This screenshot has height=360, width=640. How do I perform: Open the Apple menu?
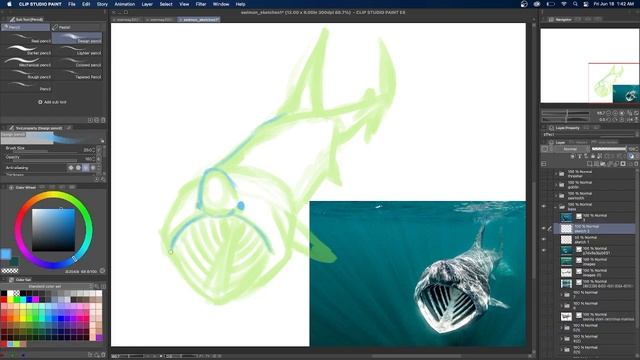(9, 4)
